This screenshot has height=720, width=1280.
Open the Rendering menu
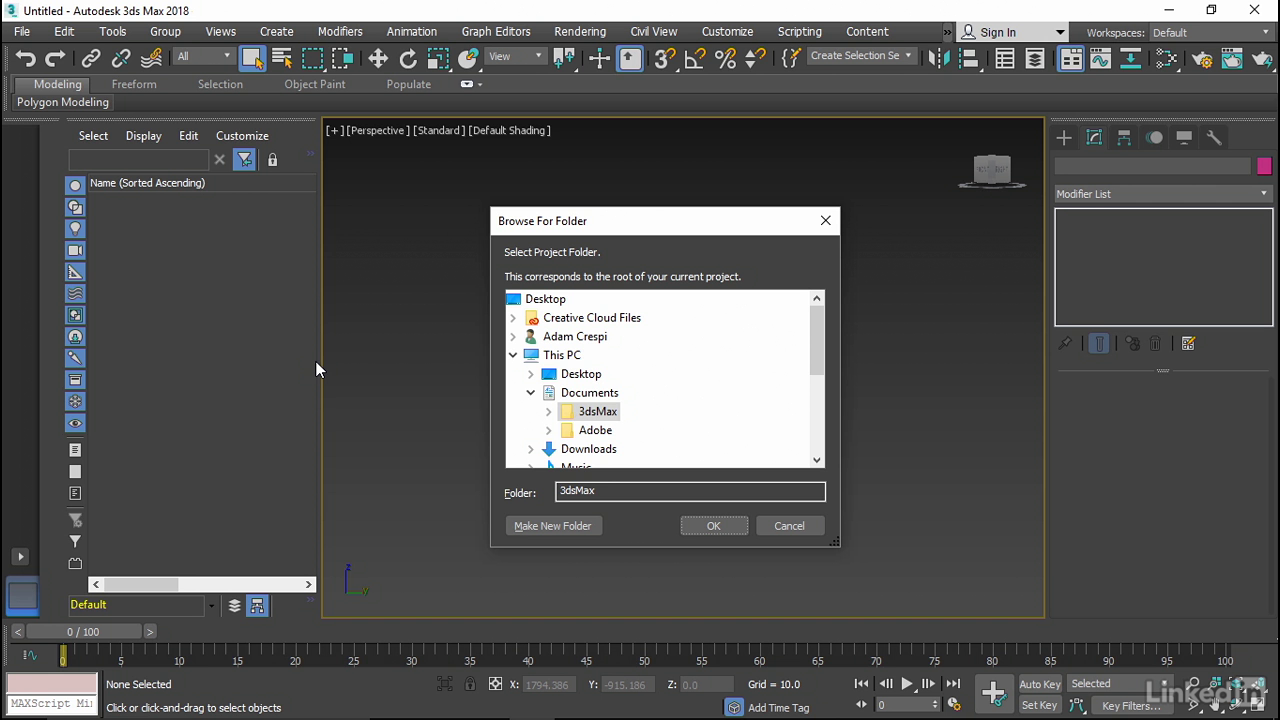point(580,31)
